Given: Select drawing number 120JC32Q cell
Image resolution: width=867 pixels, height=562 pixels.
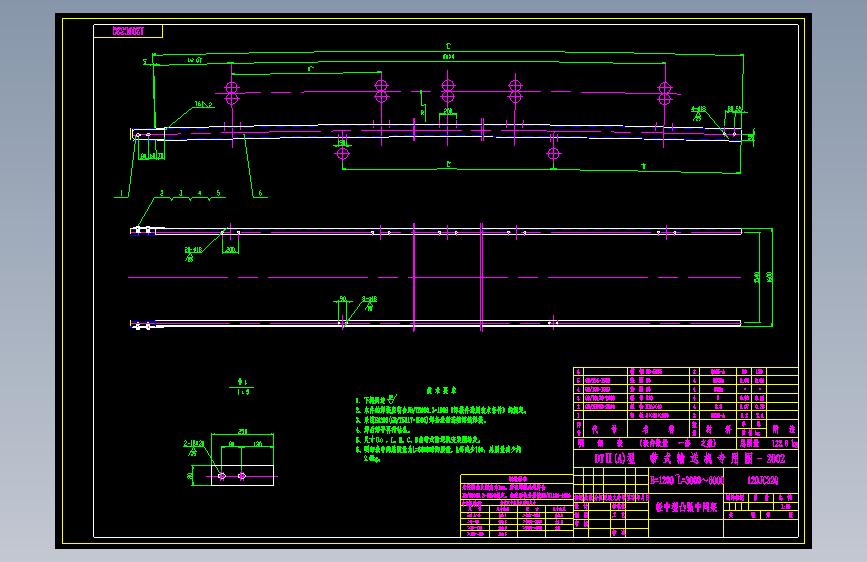Looking at the screenshot, I should (x=763, y=480).
